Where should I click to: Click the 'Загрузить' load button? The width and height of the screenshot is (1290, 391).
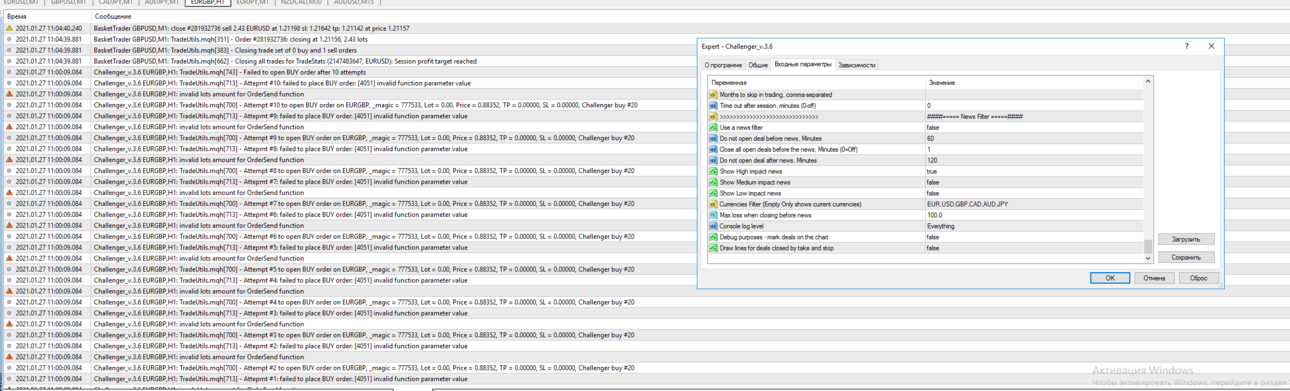pos(1186,240)
